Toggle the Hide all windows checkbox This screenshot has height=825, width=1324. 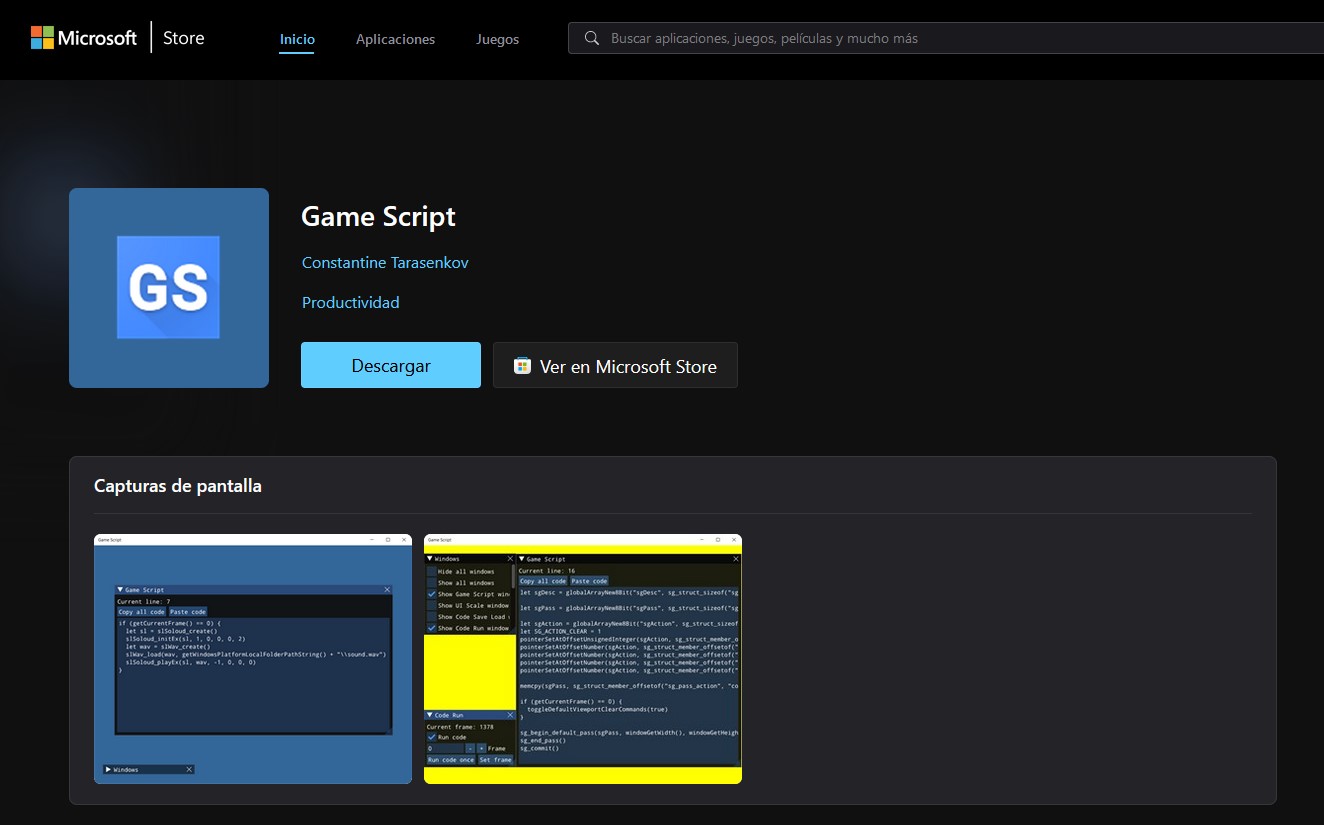pyautogui.click(x=432, y=571)
